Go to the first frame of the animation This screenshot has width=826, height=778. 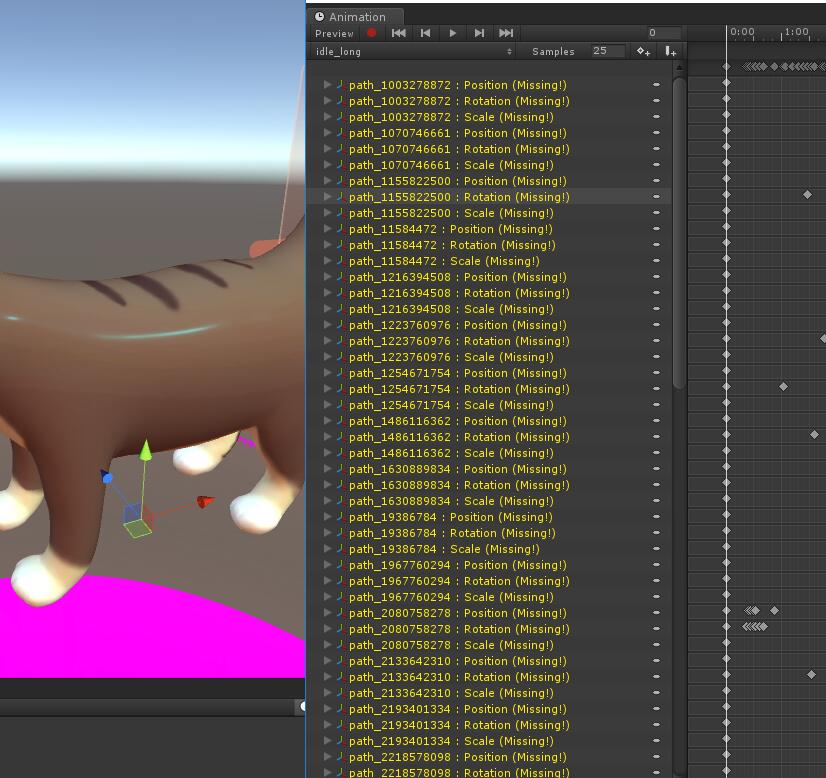pyautogui.click(x=398, y=33)
